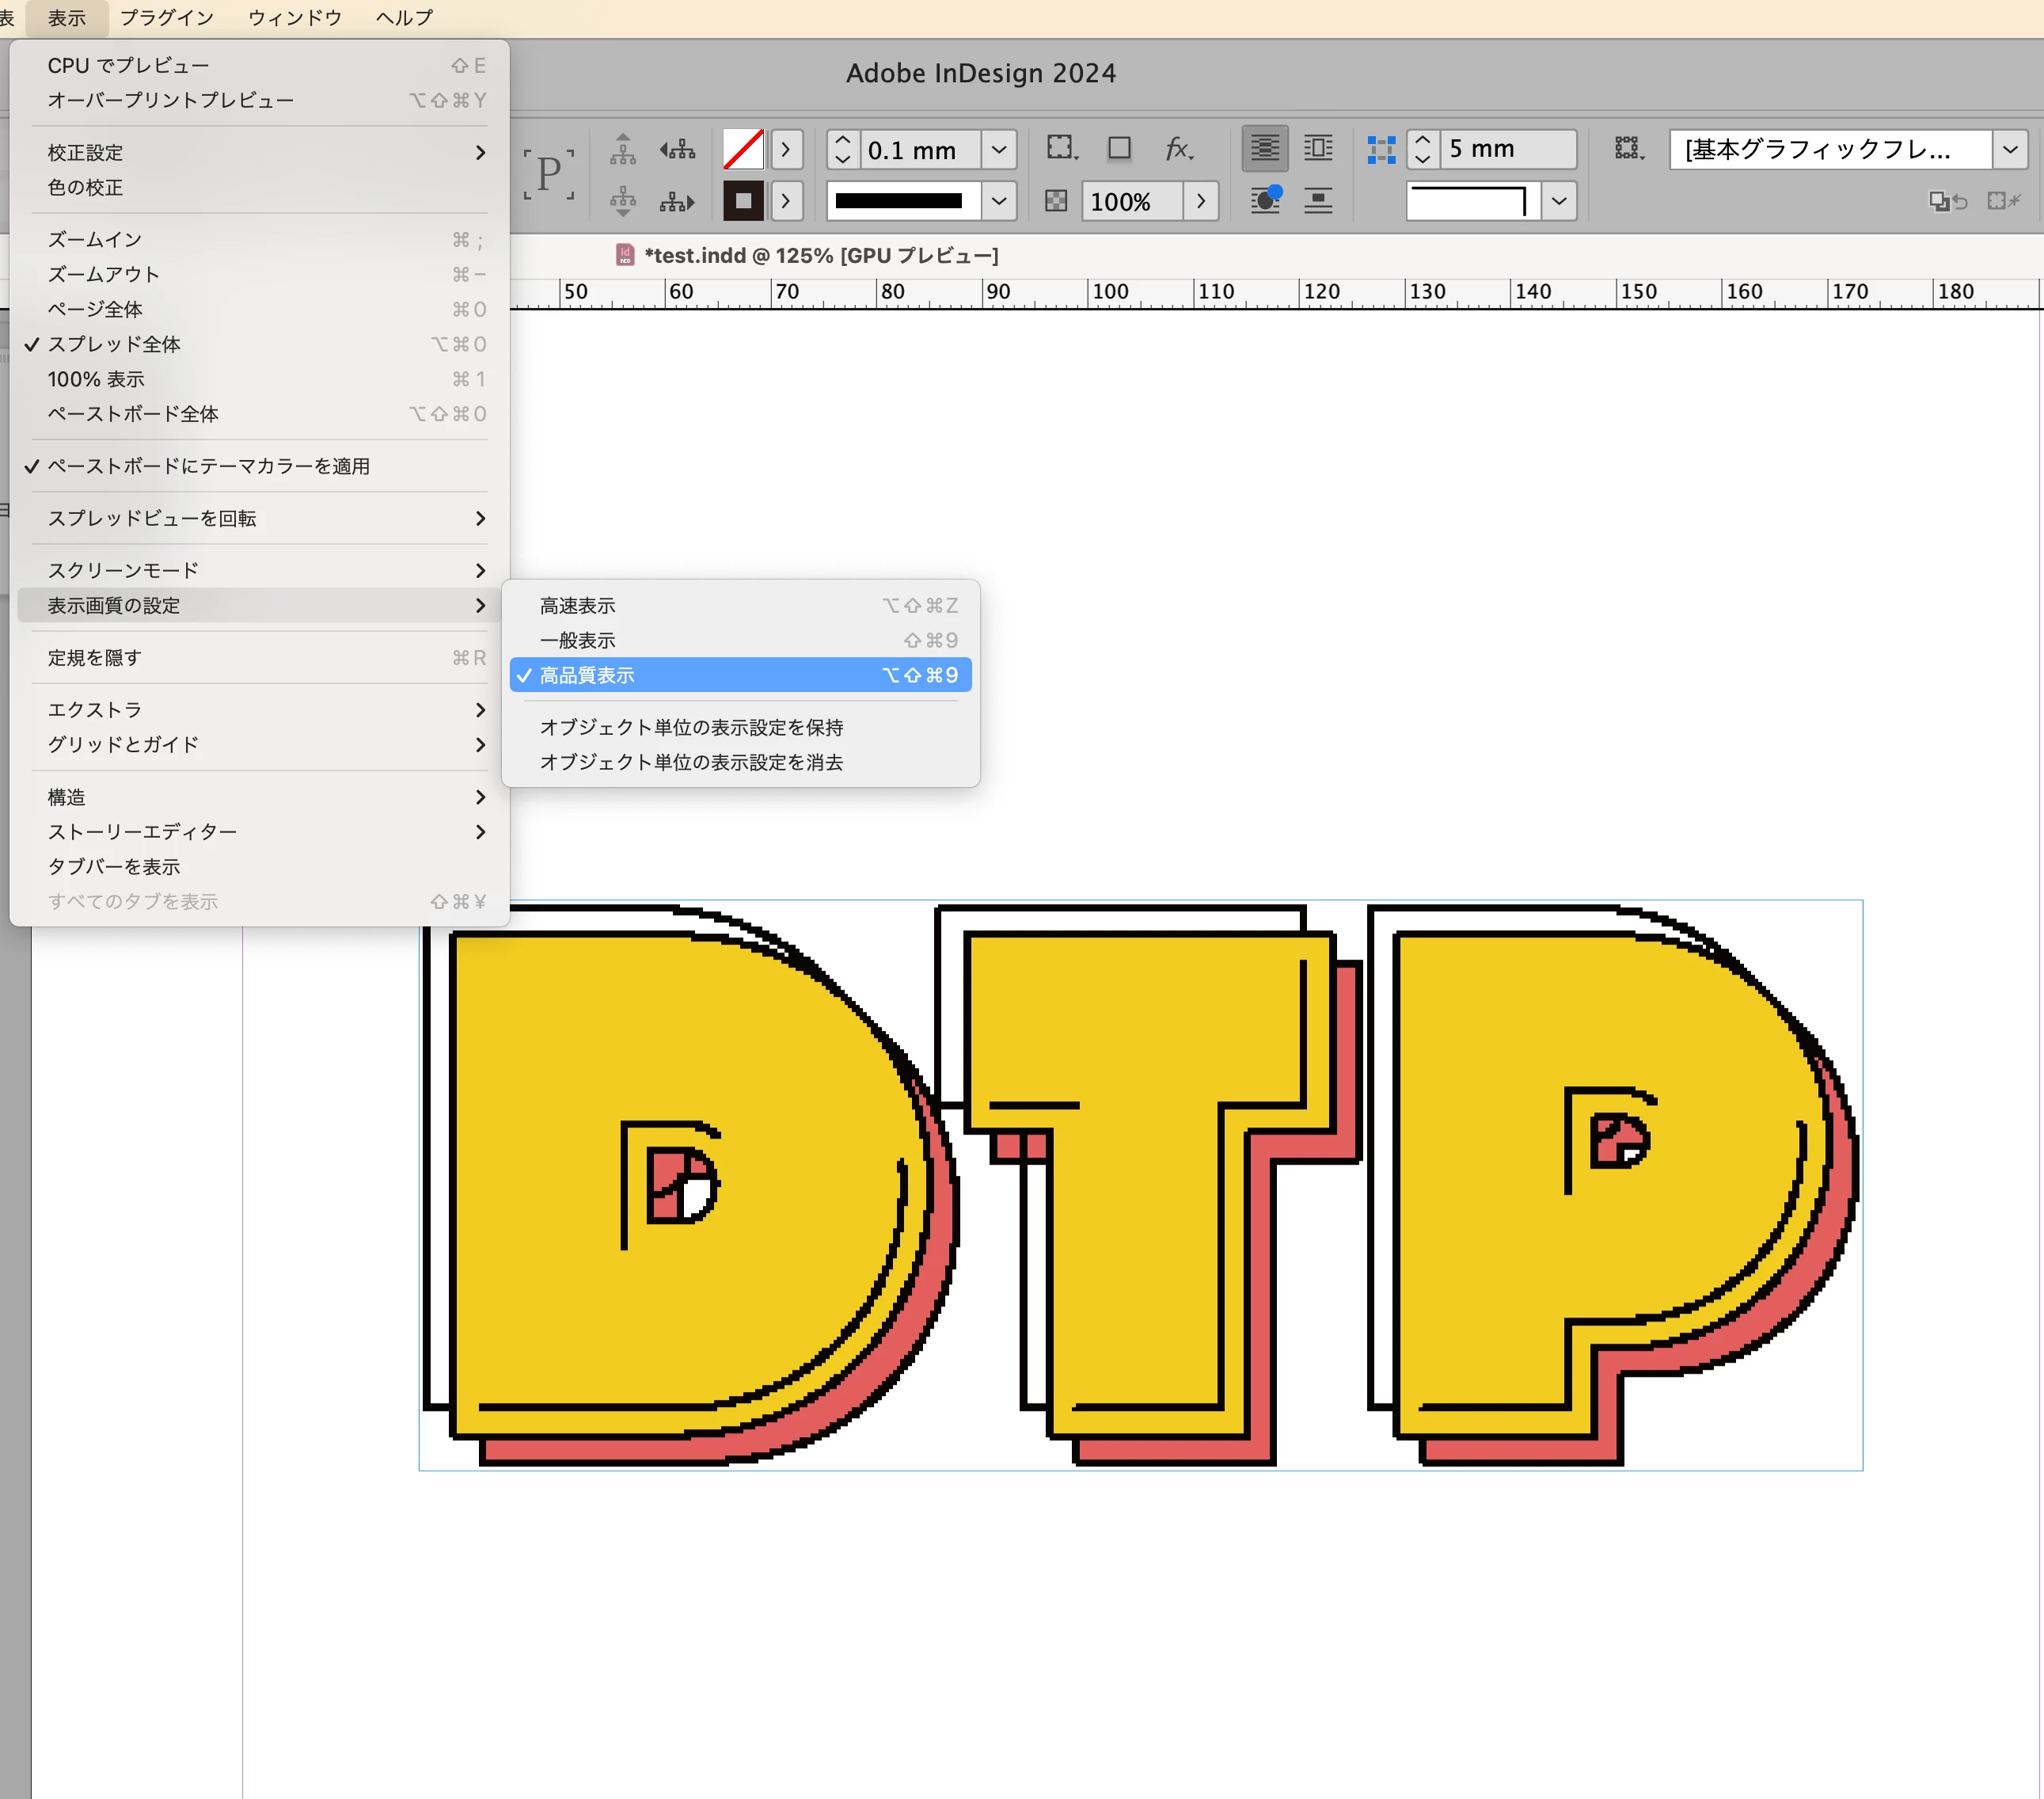Click wrap around bounding box icon
The height and width of the screenshot is (1799, 2044).
tap(1318, 149)
